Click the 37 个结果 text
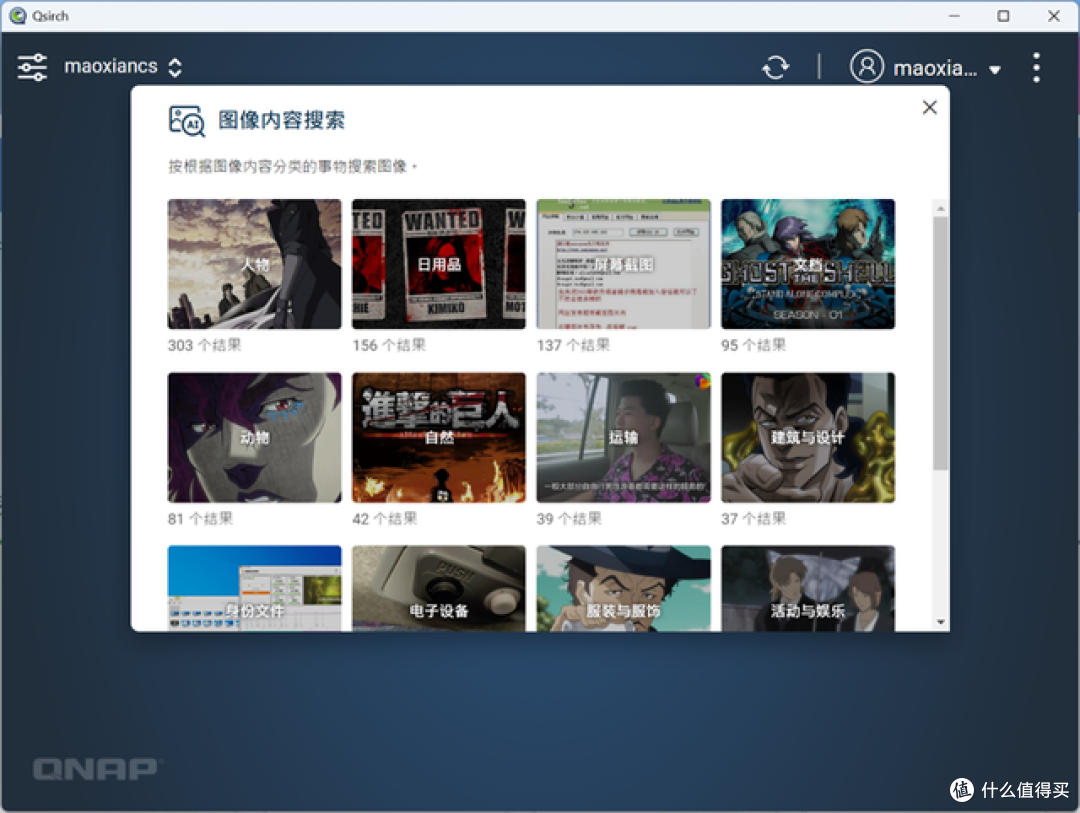Screen dimensions: 1080x813 point(754,519)
